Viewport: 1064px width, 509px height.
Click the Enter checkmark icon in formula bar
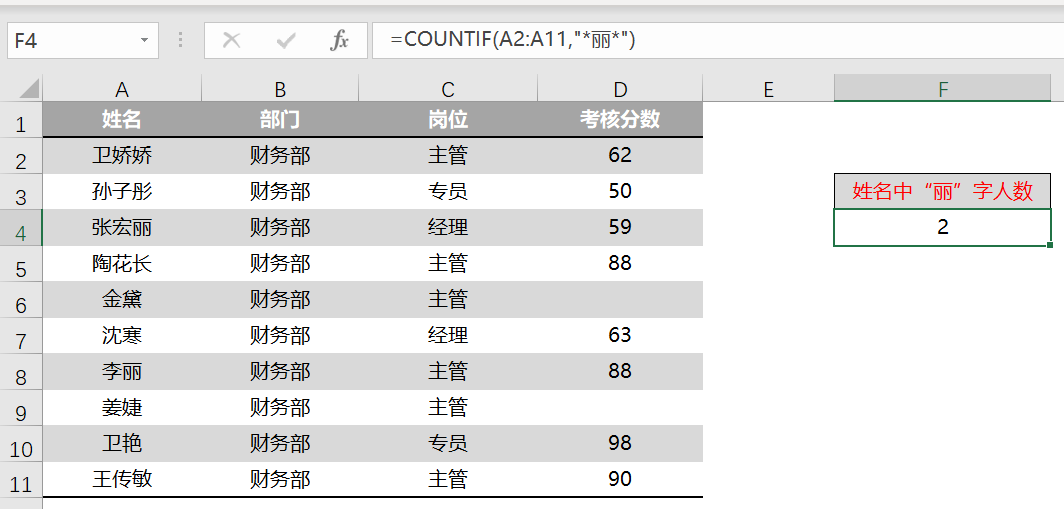(286, 41)
